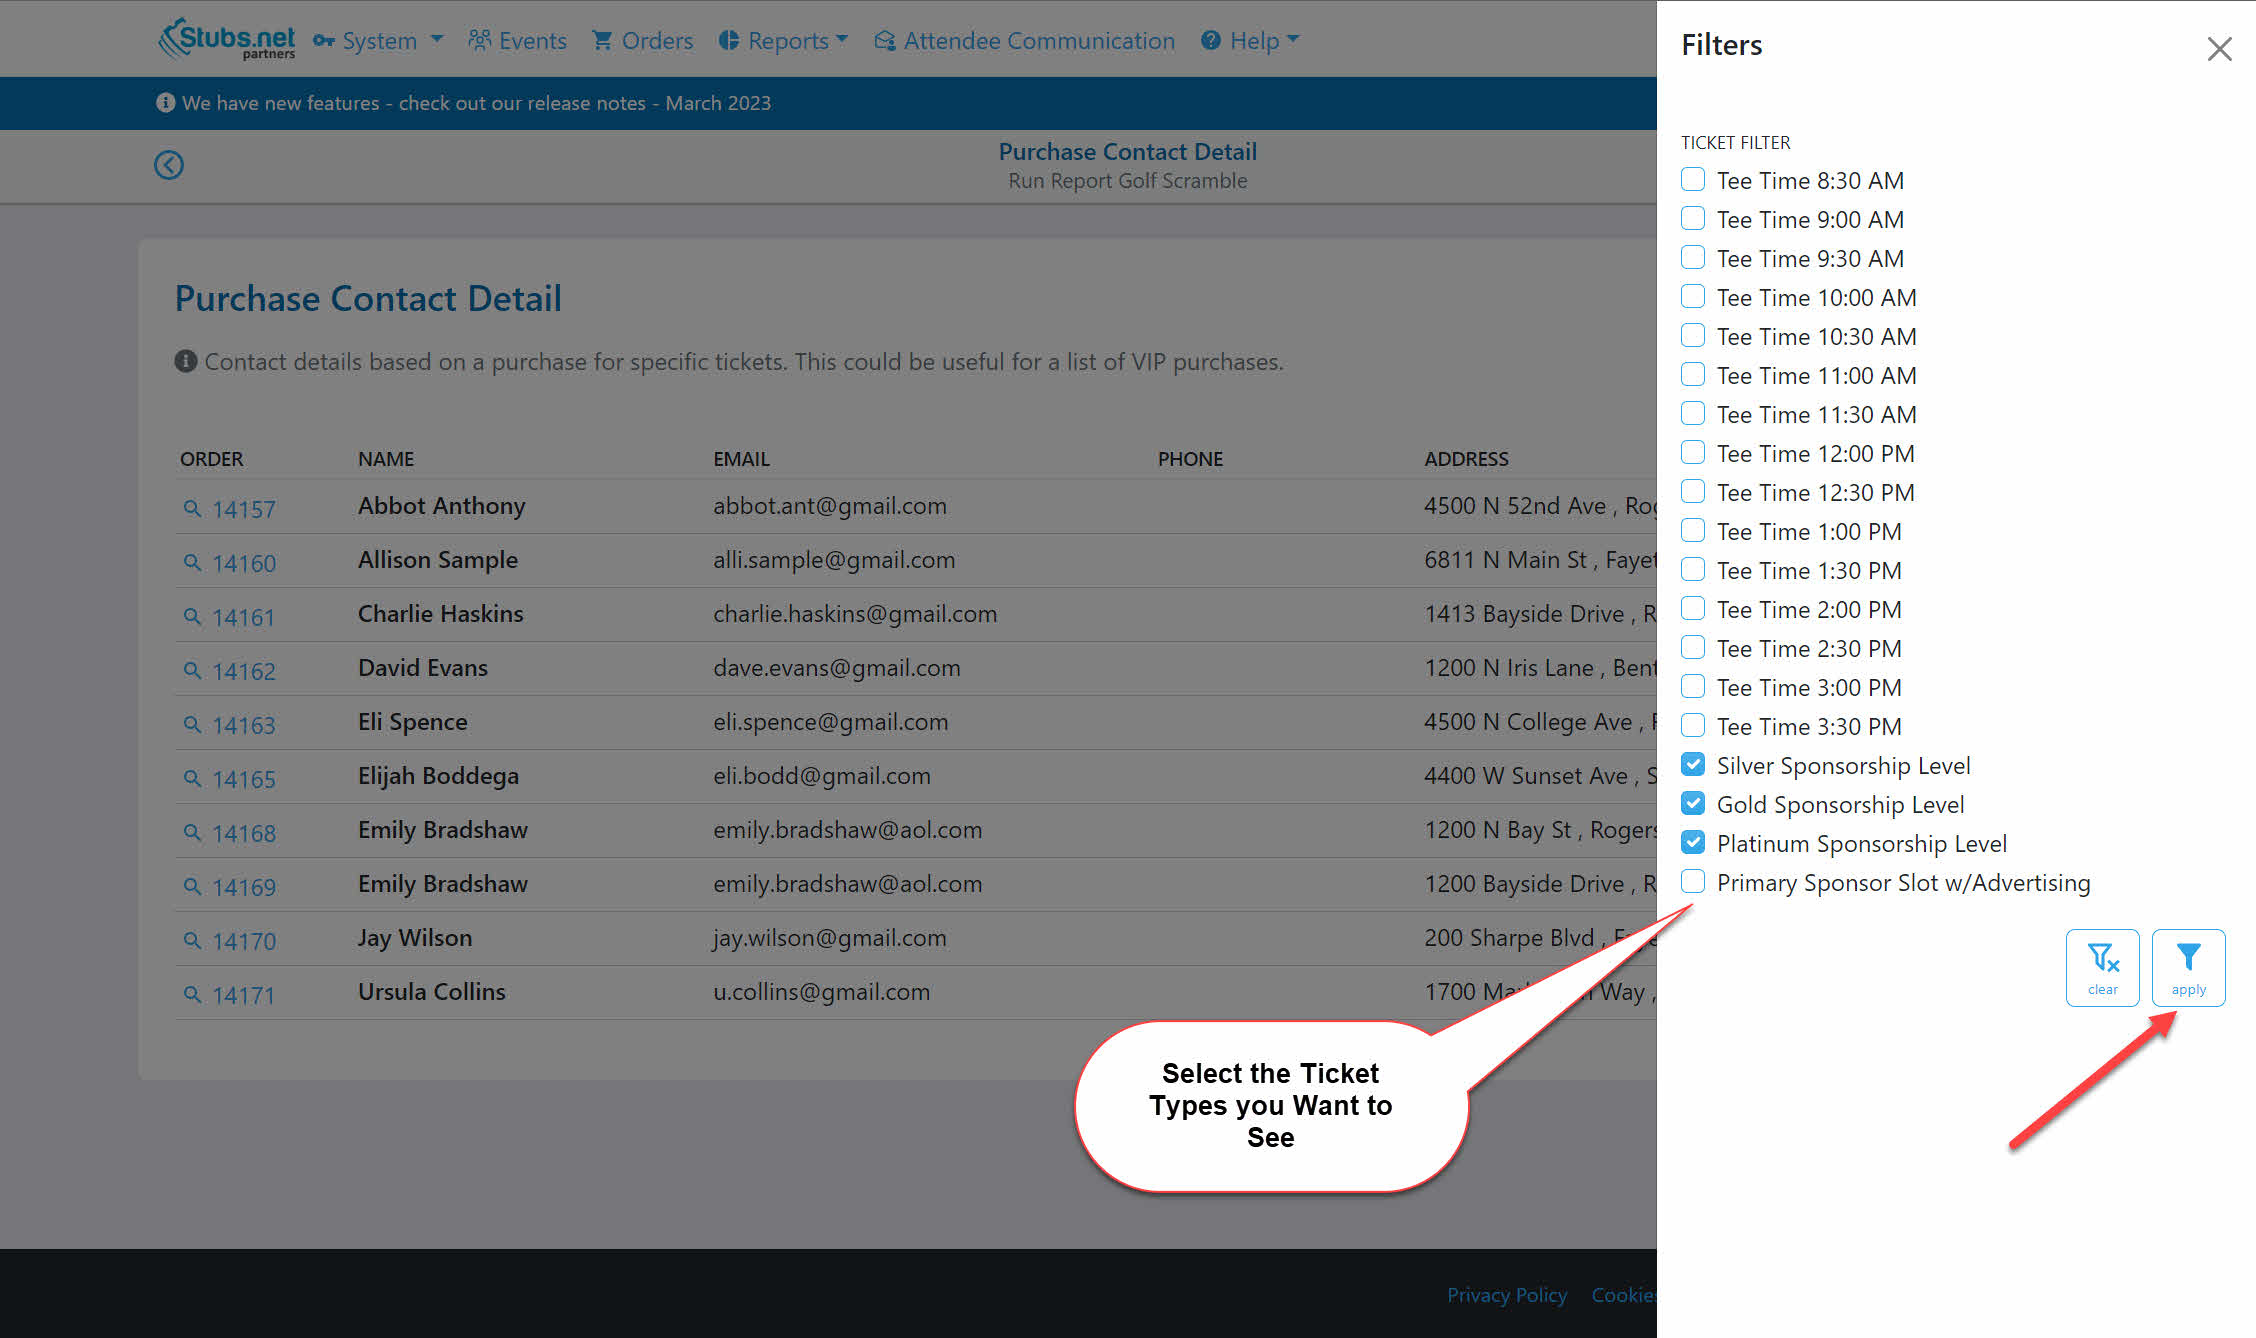Open the Reports dropdown menu
The width and height of the screenshot is (2256, 1338).
click(783, 40)
